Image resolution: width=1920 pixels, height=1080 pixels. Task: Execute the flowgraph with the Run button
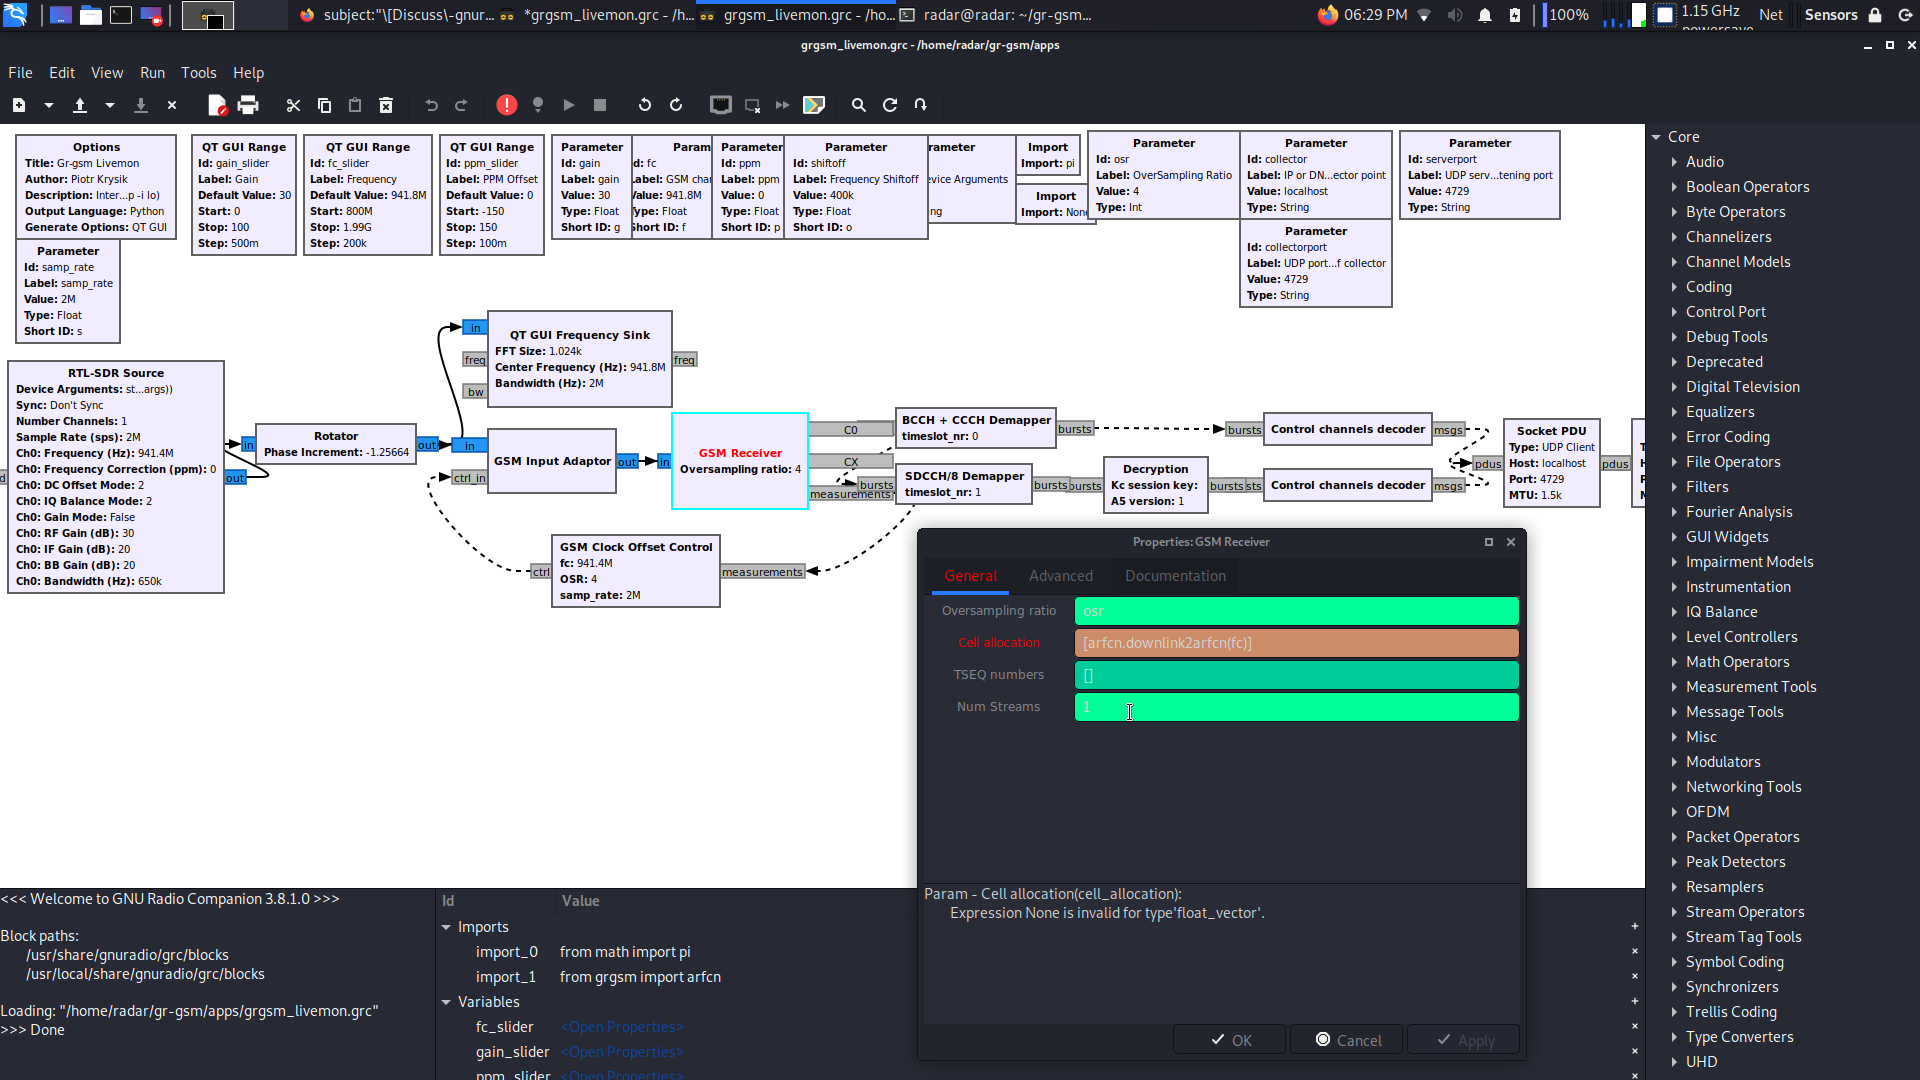coord(569,105)
